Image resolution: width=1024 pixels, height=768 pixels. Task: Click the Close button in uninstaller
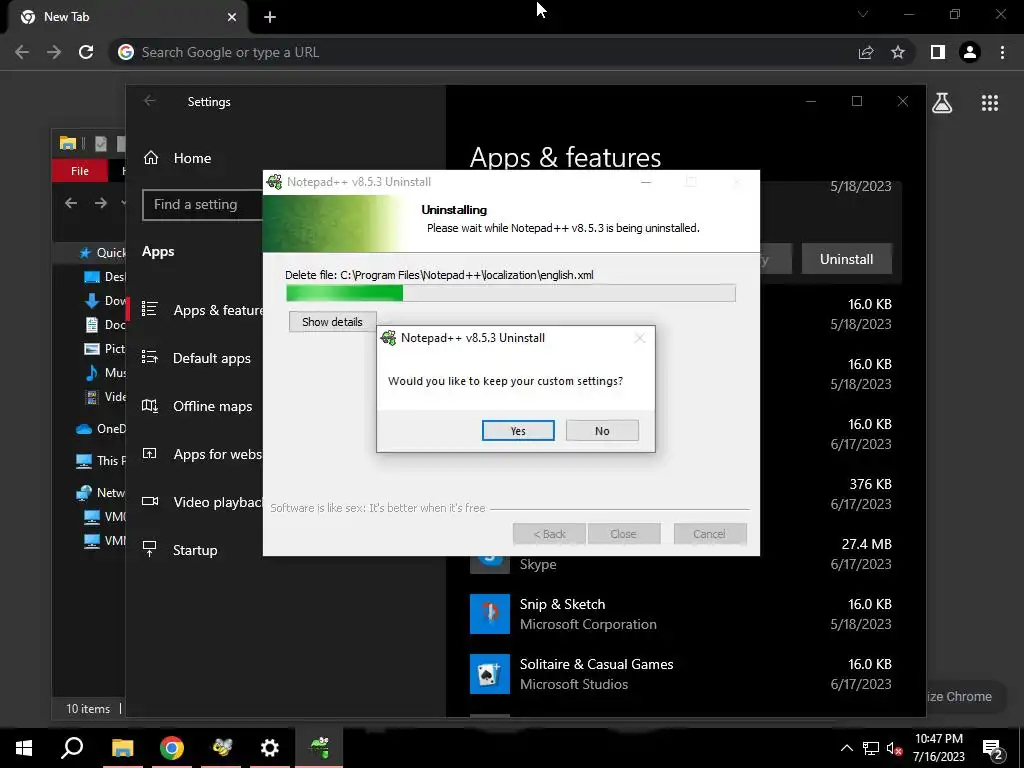click(623, 534)
